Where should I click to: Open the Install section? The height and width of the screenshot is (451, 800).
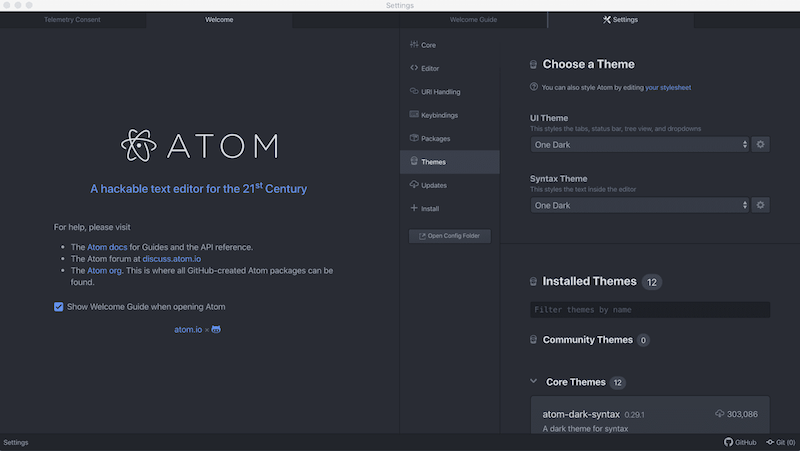[430, 209]
